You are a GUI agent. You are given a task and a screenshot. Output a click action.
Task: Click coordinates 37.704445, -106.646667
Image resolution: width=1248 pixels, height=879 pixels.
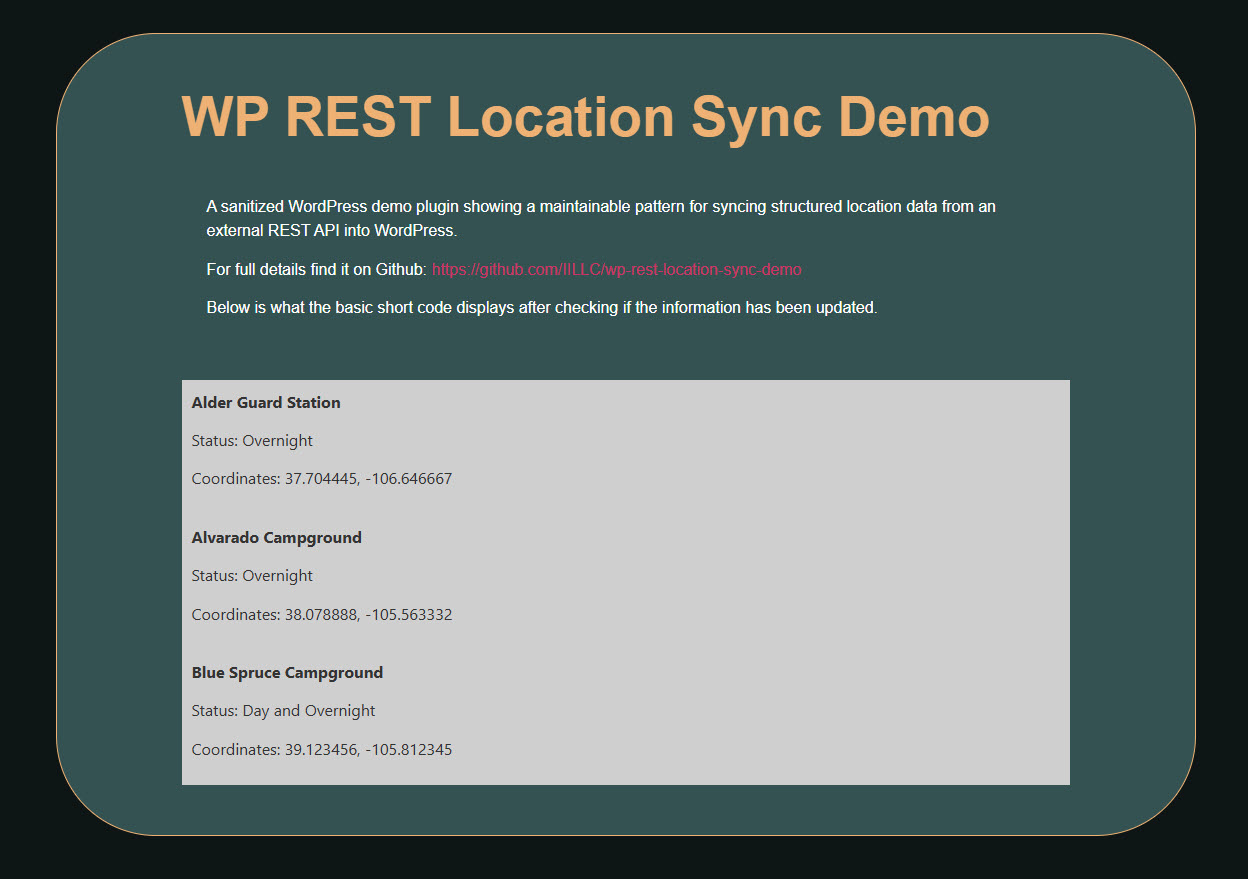(322, 478)
